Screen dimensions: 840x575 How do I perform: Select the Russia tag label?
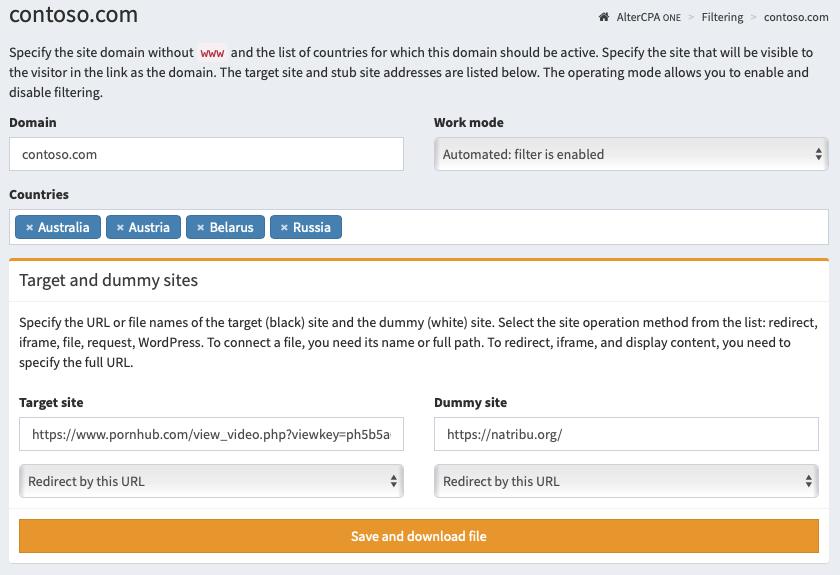(x=312, y=228)
